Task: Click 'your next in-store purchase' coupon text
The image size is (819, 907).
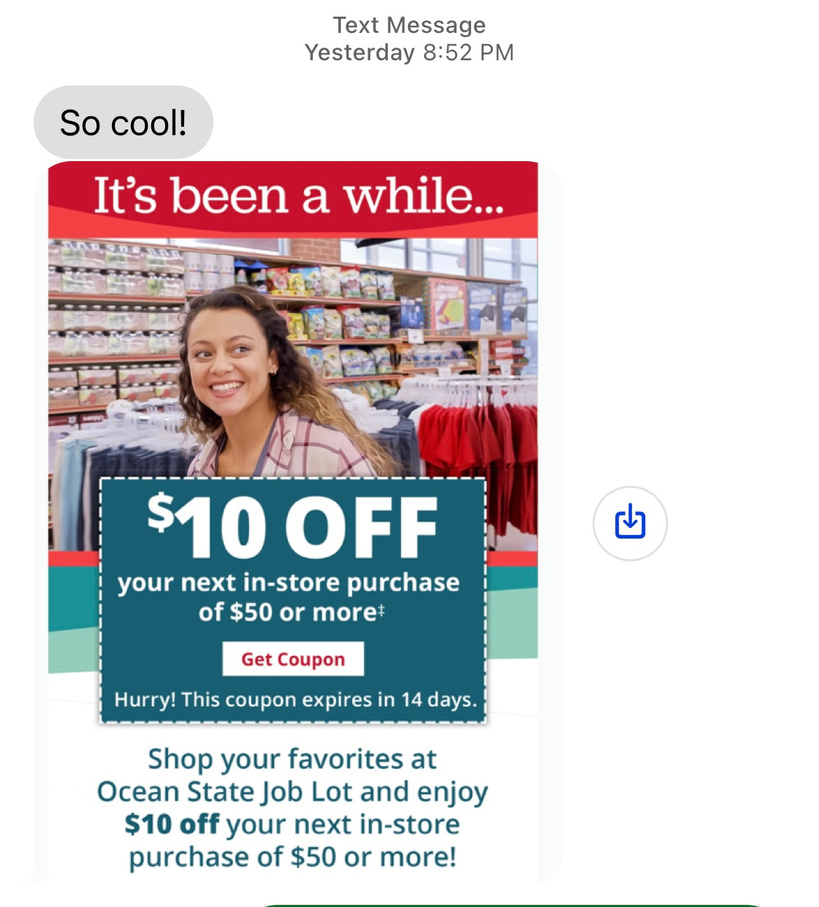Action: (x=289, y=583)
